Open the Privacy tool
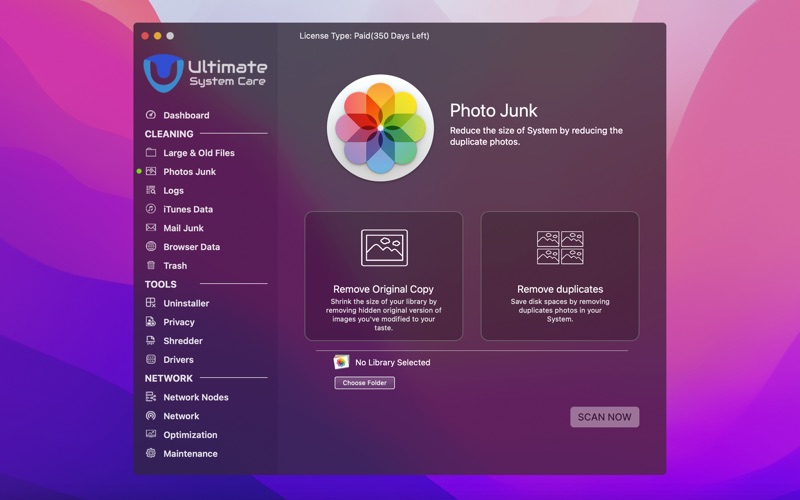The width and height of the screenshot is (800, 500). tap(179, 322)
